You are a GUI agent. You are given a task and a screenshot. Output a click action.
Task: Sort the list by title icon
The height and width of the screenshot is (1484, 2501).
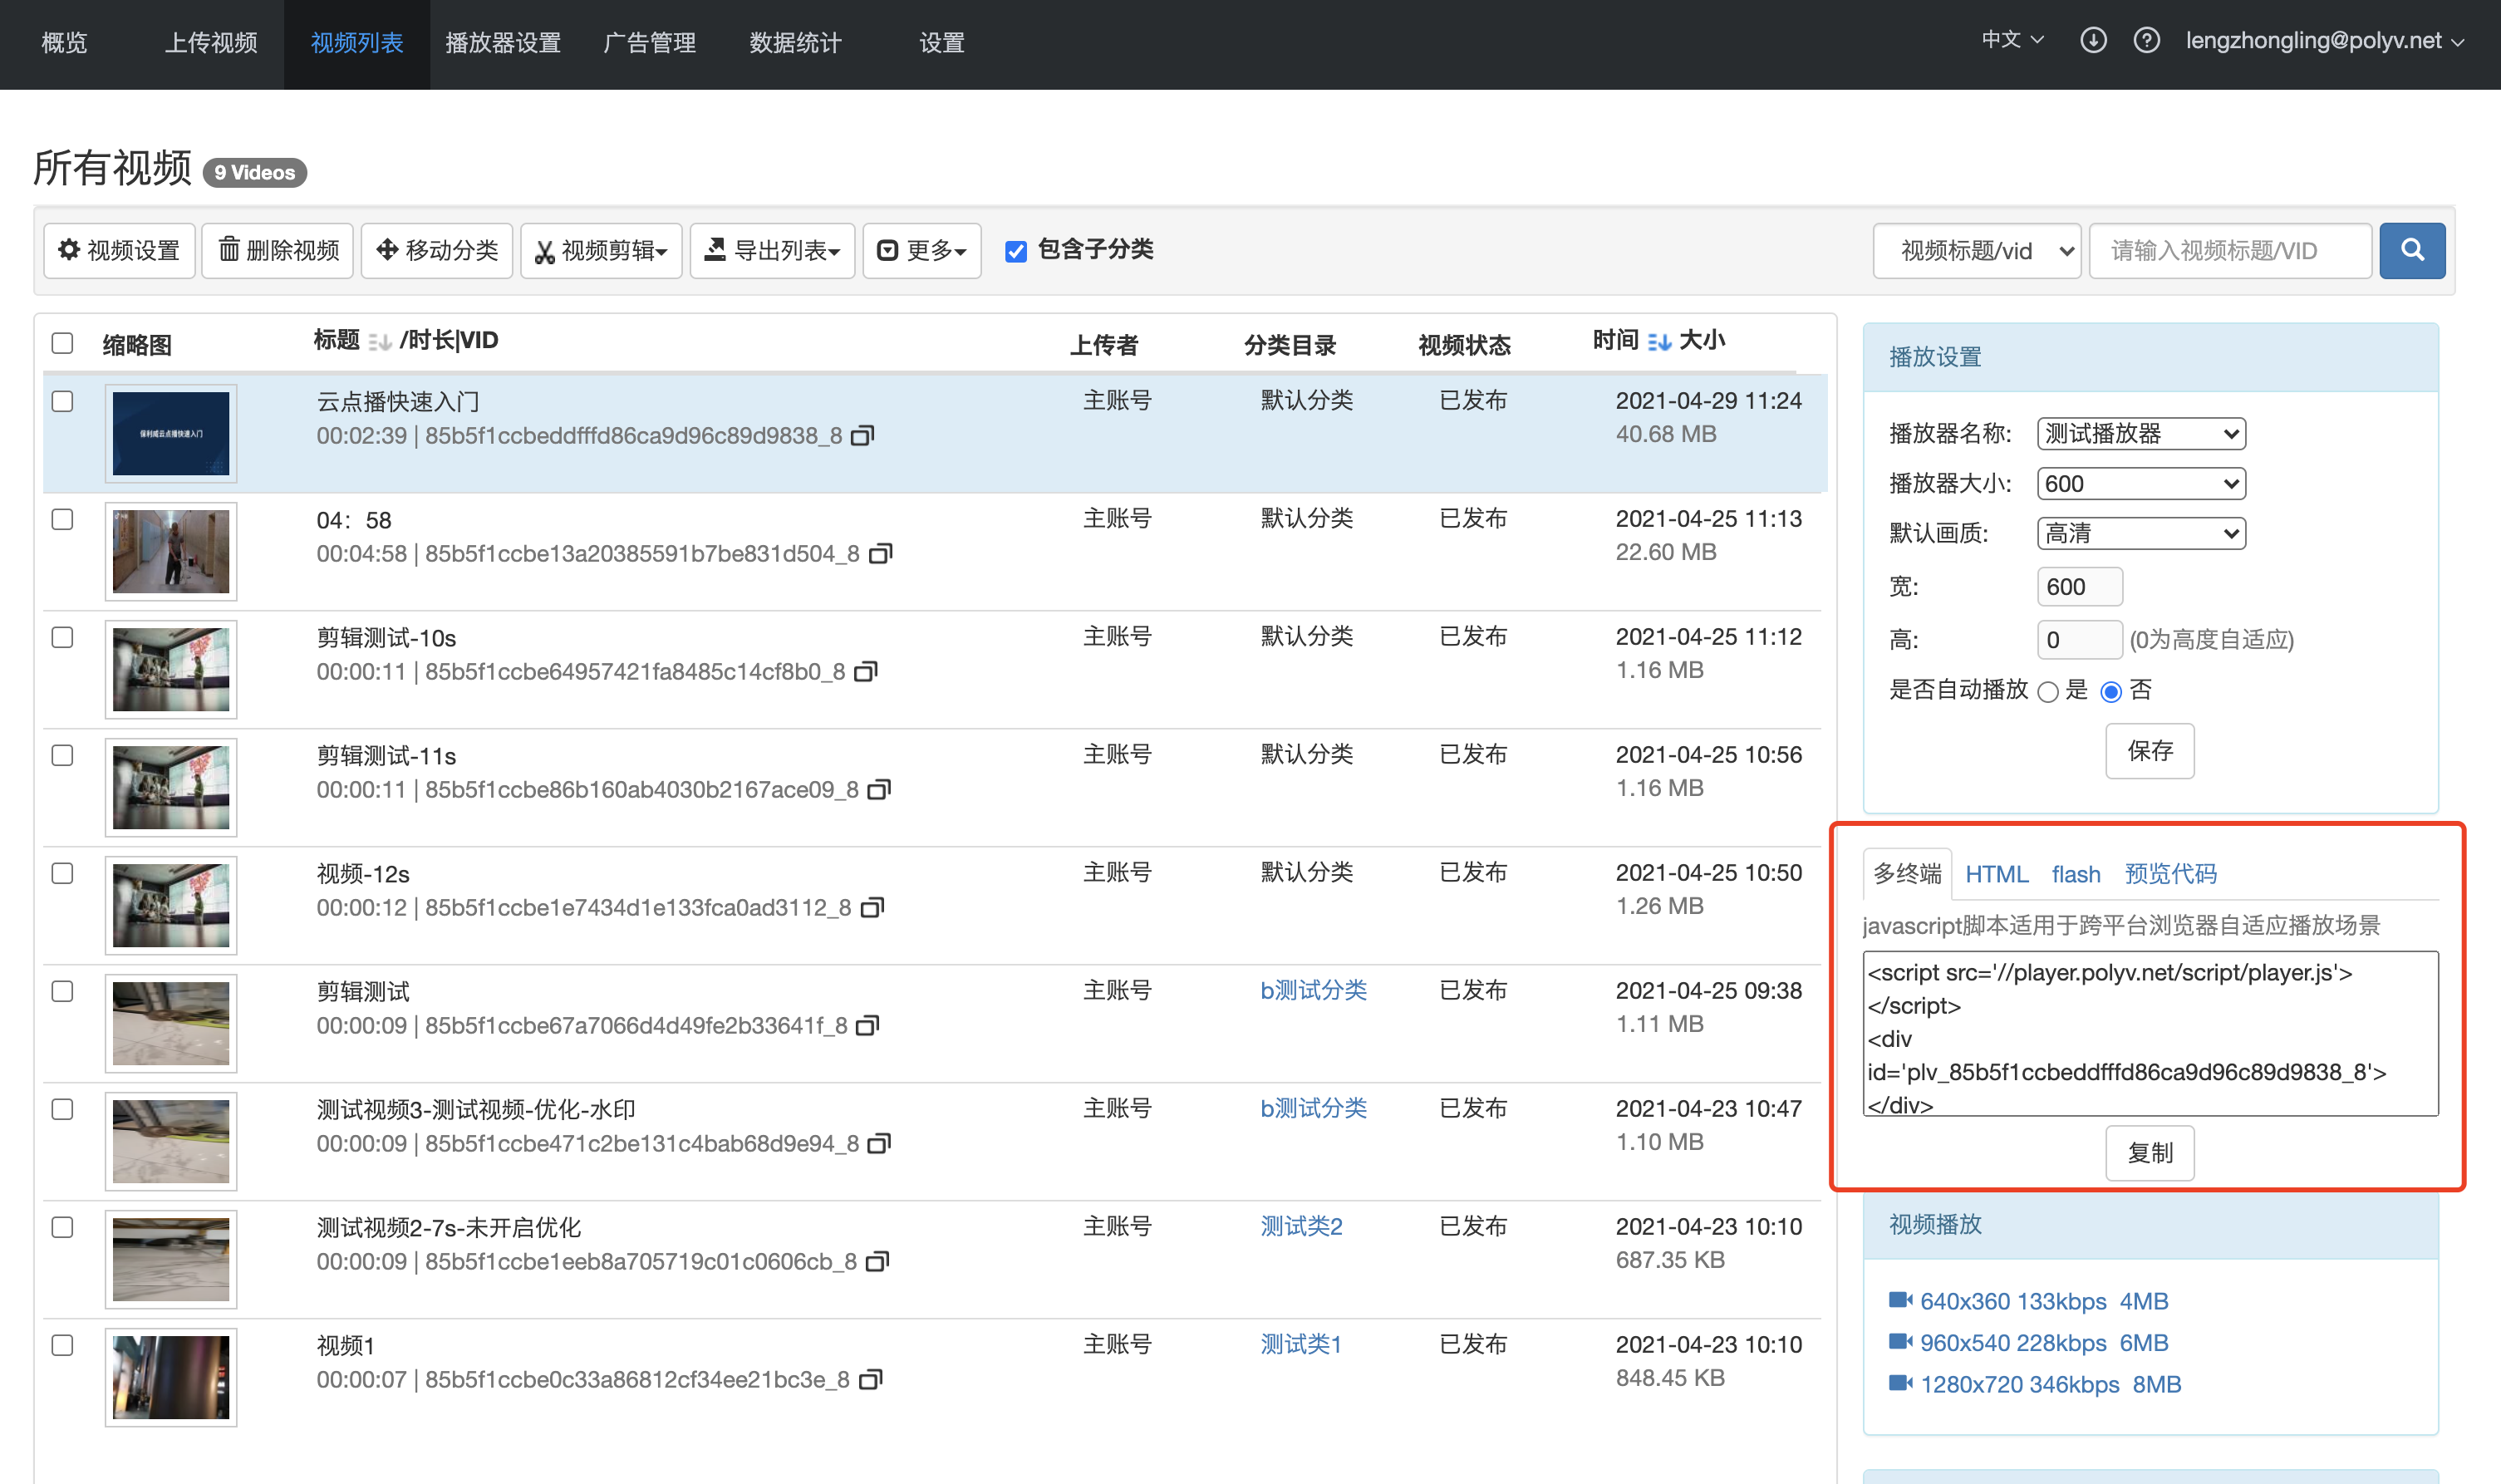(379, 342)
